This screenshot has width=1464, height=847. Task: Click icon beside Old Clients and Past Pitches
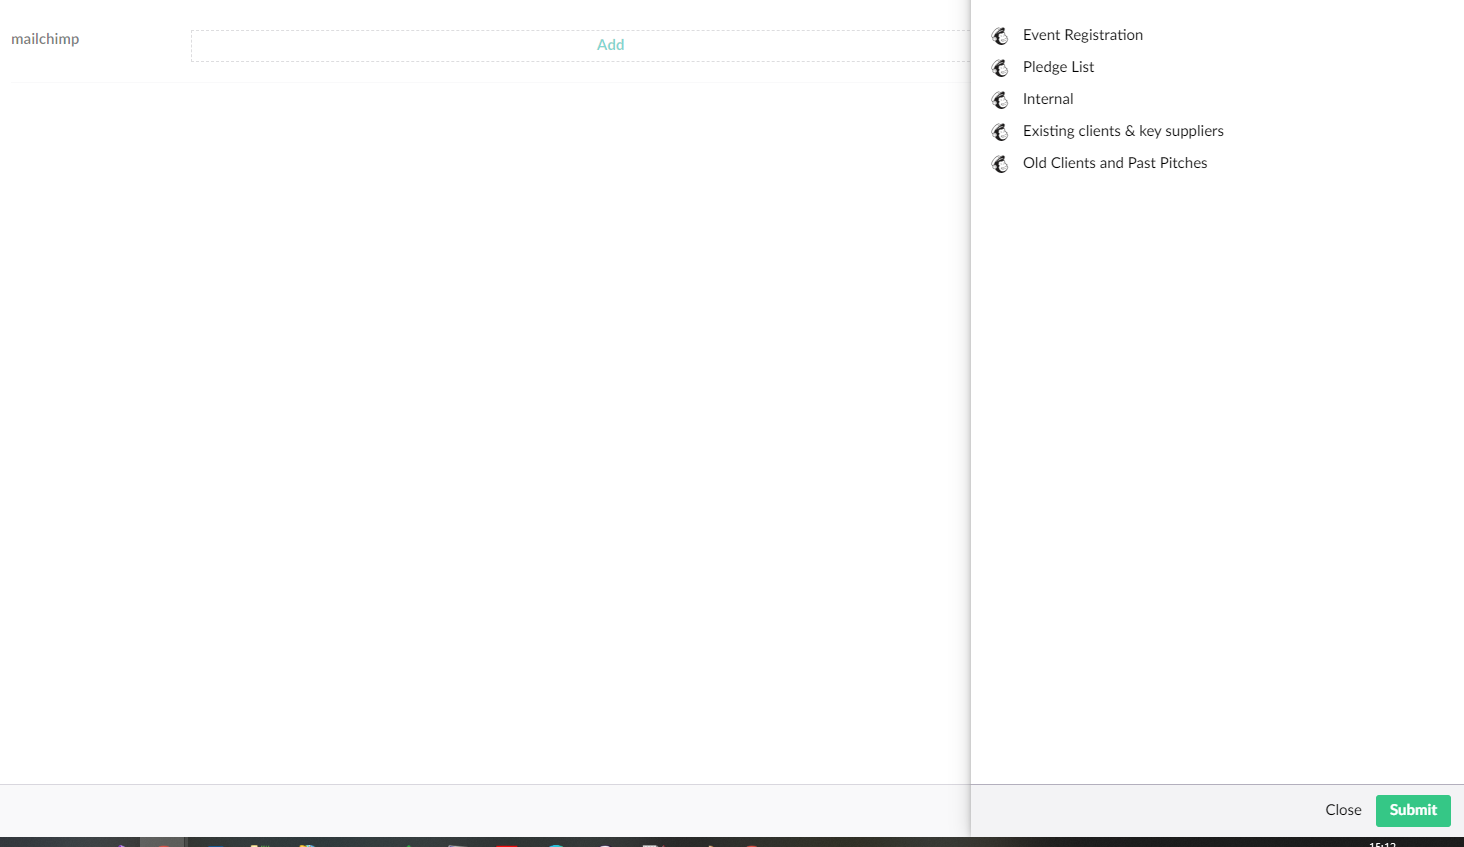[x=1000, y=164]
